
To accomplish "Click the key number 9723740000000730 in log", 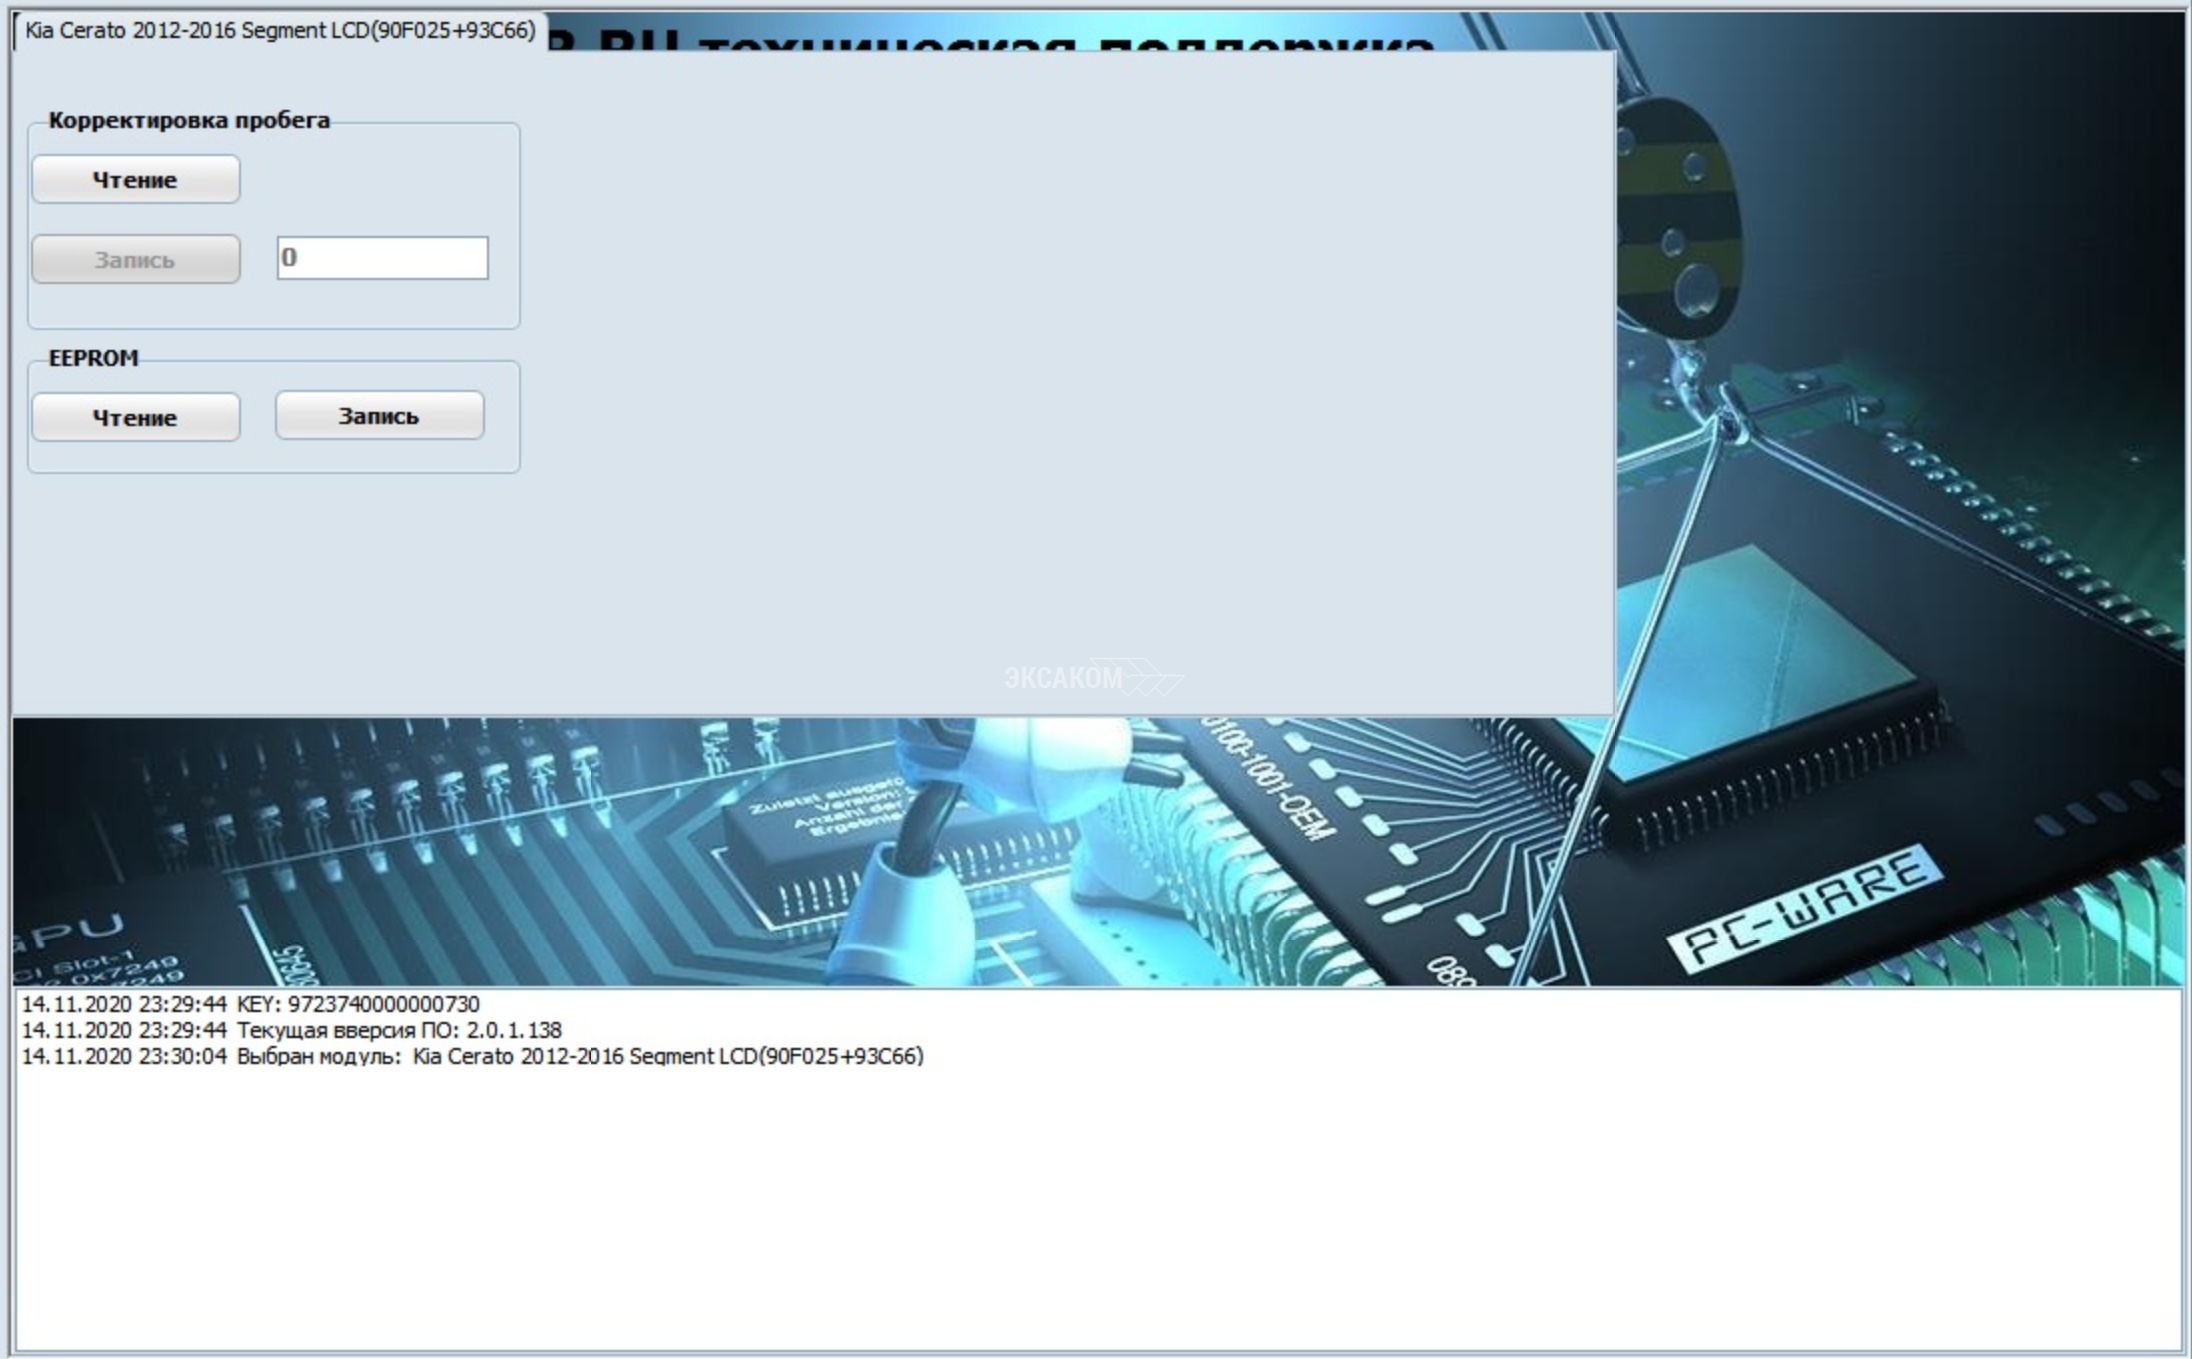I will pyautogui.click(x=384, y=1004).
